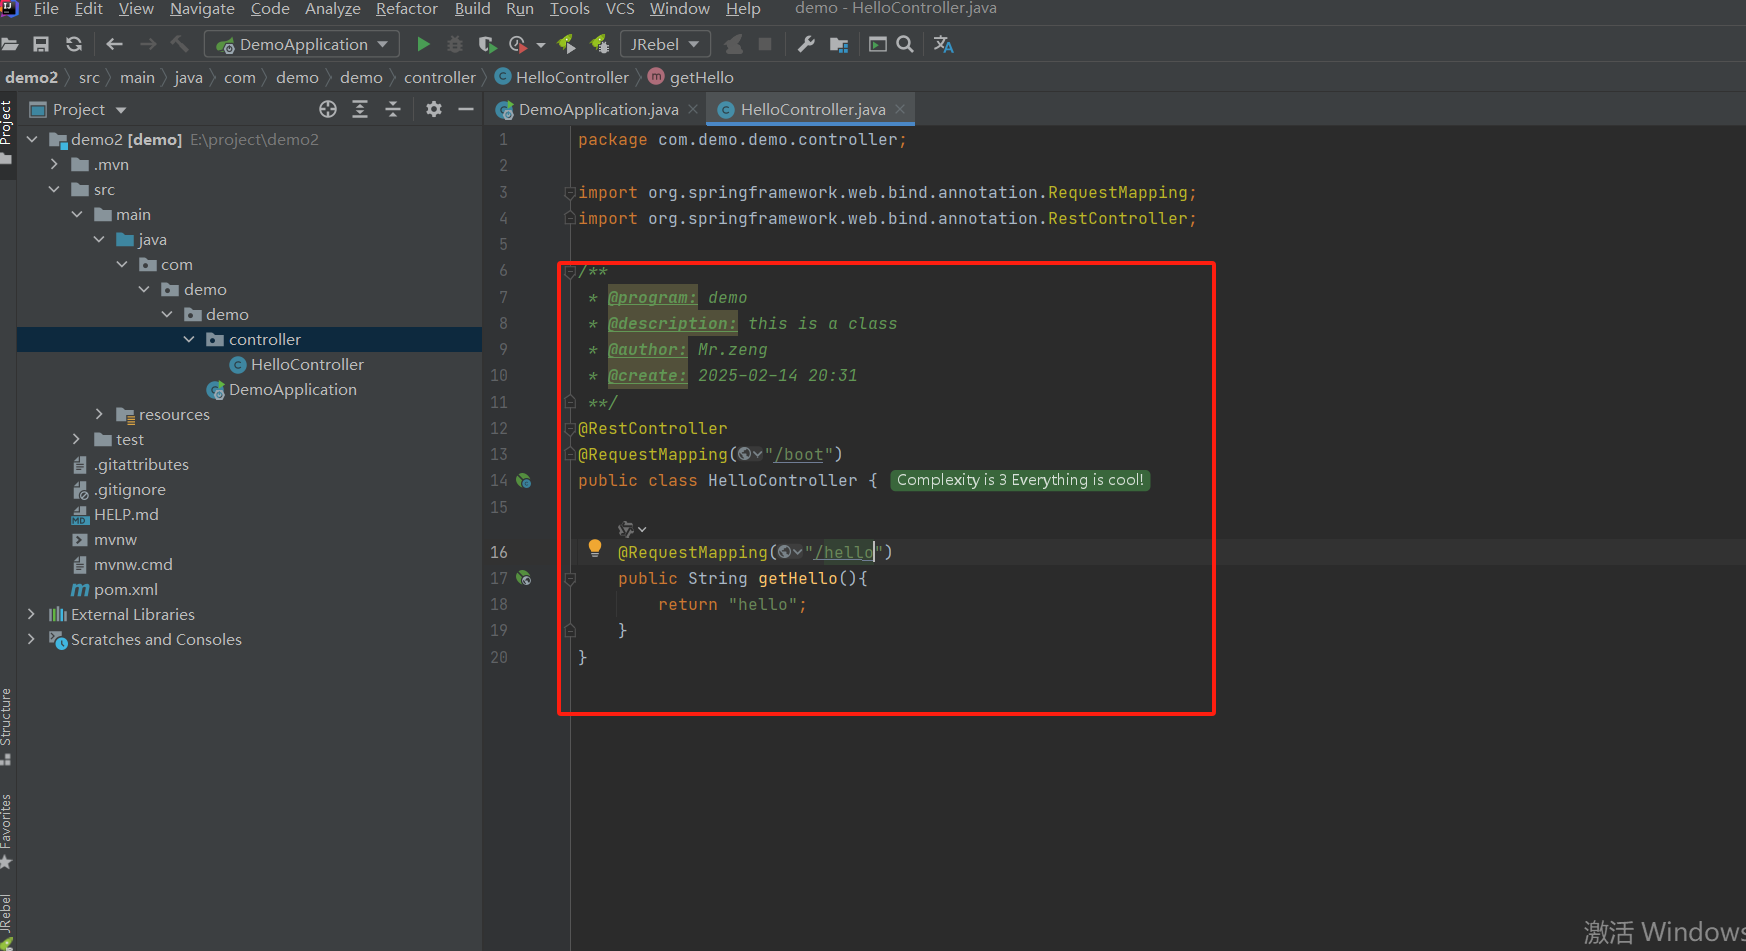Click the Translate icon in toolbar
Viewport: 1746px width, 951px height.
click(x=943, y=44)
